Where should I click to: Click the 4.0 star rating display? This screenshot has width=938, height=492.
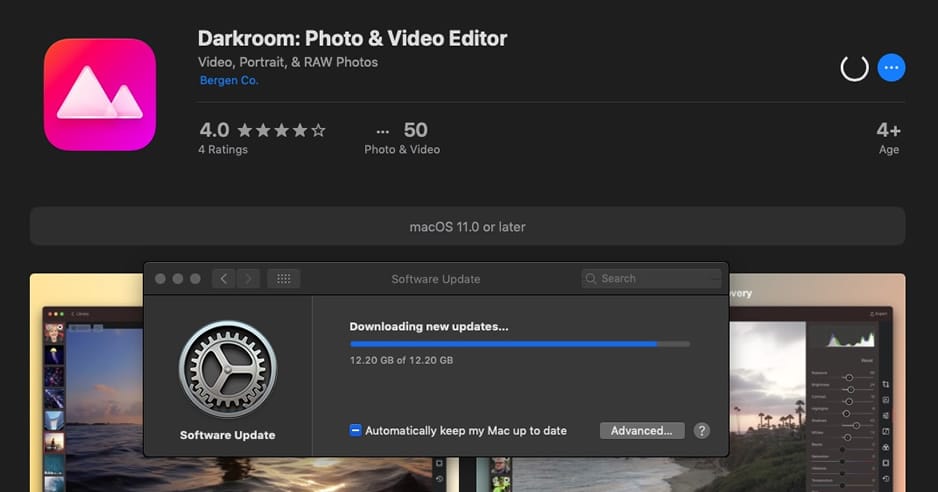(262, 130)
